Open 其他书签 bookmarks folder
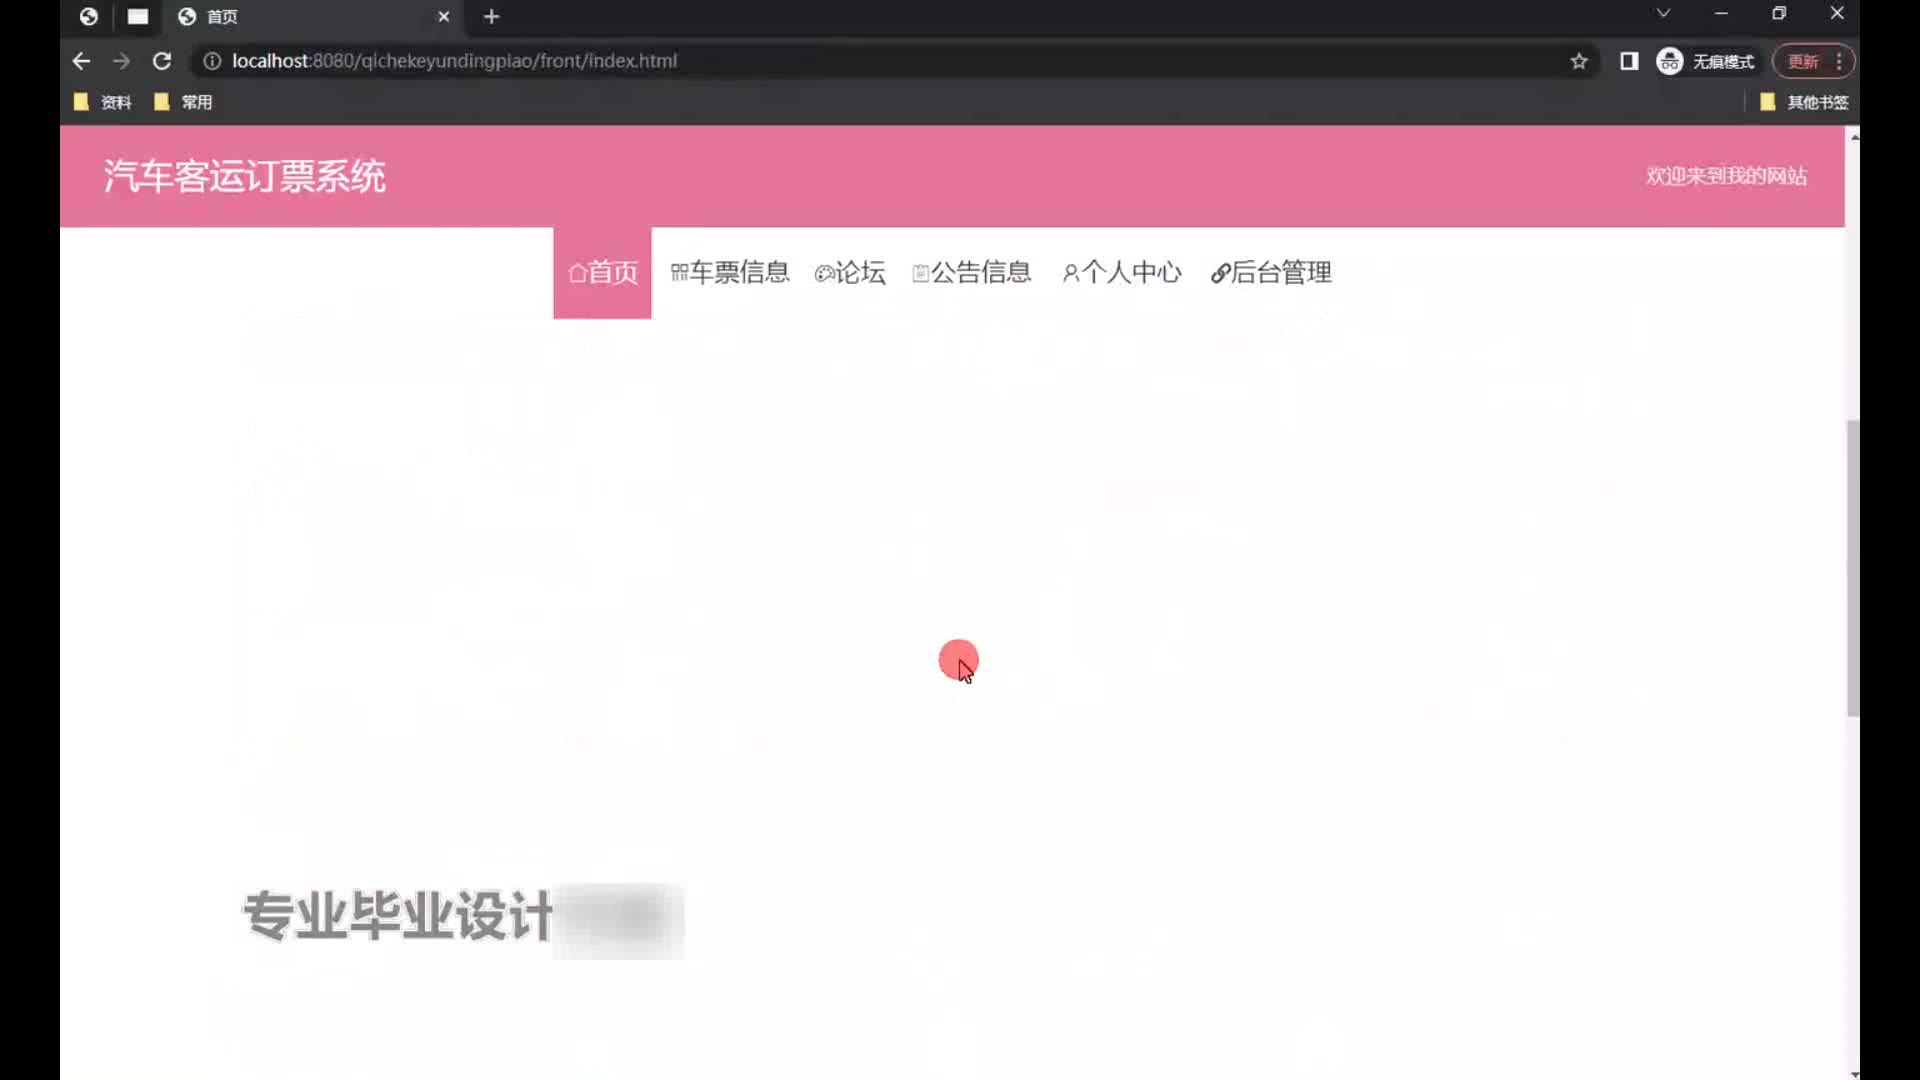Screen dimensions: 1920x1080 pyautogui.click(x=1804, y=102)
